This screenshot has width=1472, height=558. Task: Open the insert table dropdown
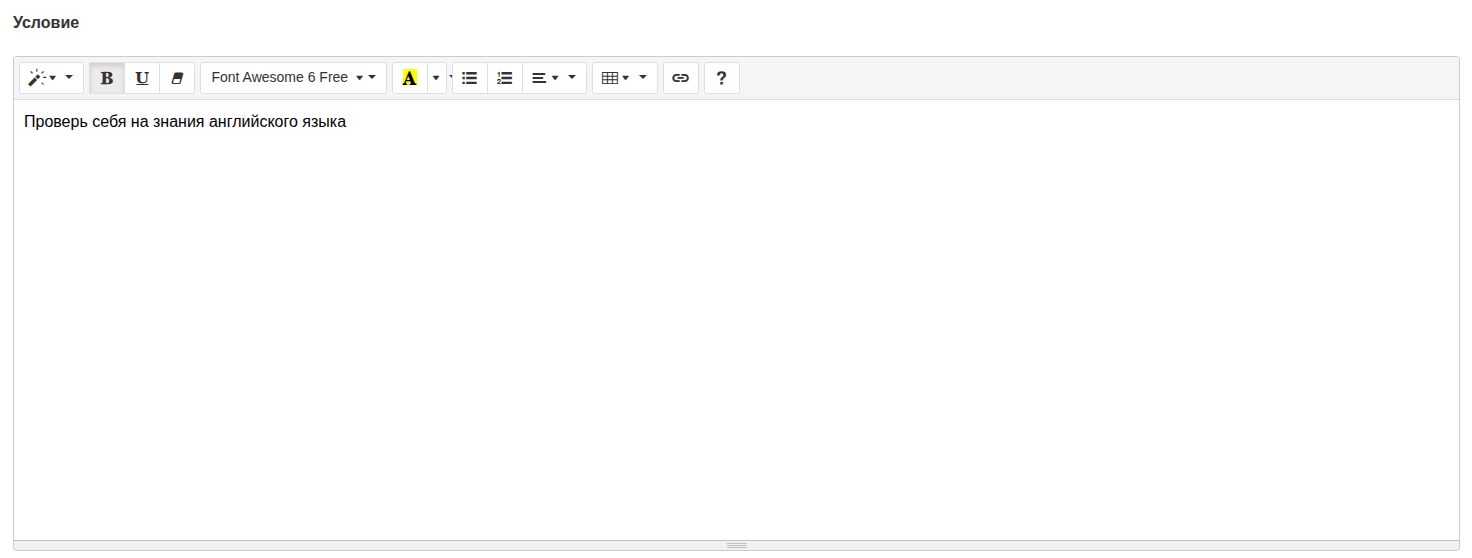(625, 78)
